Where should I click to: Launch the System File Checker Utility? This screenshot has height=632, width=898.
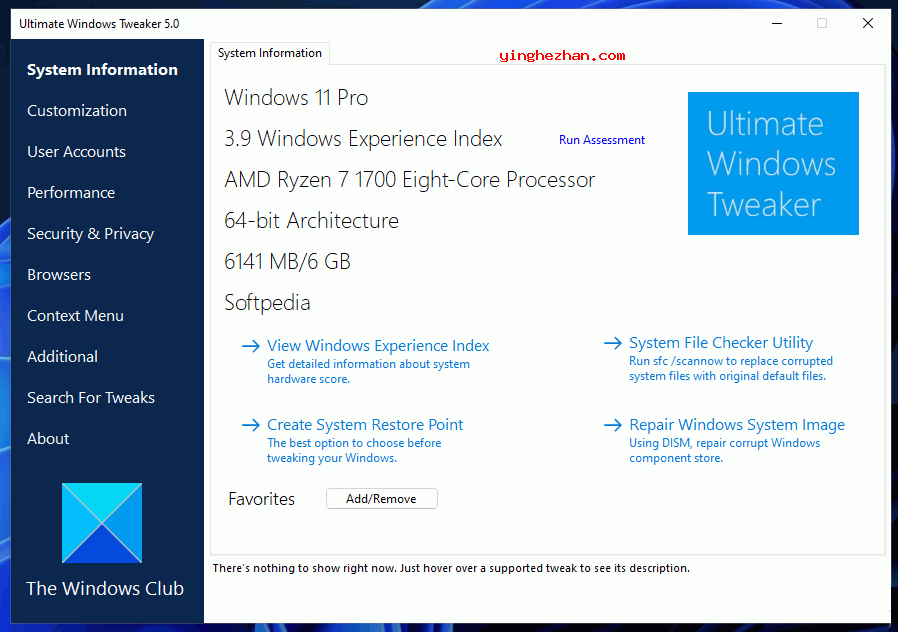coord(721,343)
